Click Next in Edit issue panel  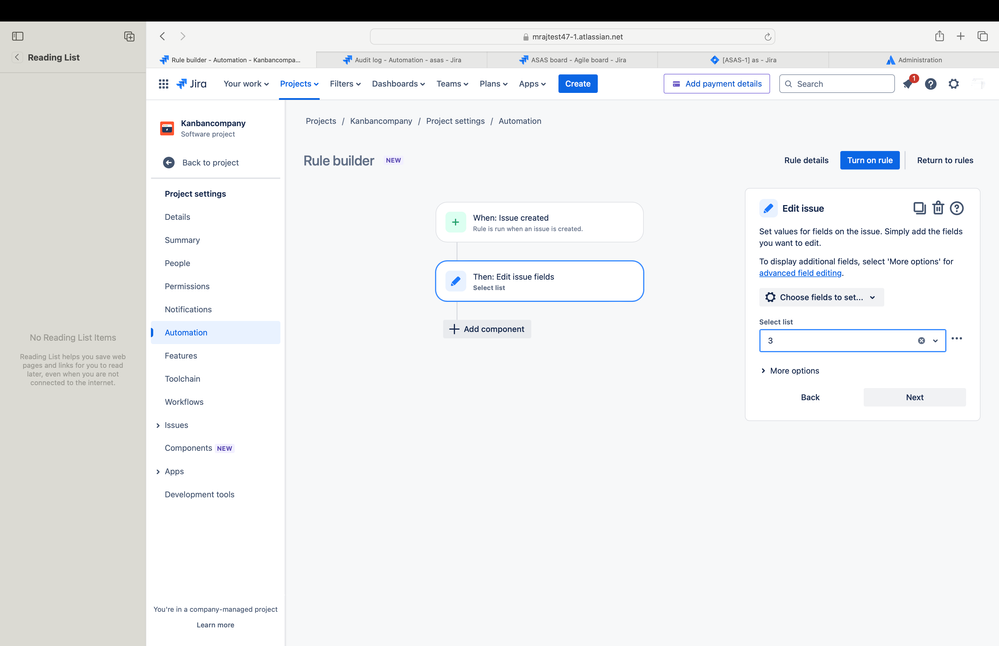pyautogui.click(x=914, y=398)
